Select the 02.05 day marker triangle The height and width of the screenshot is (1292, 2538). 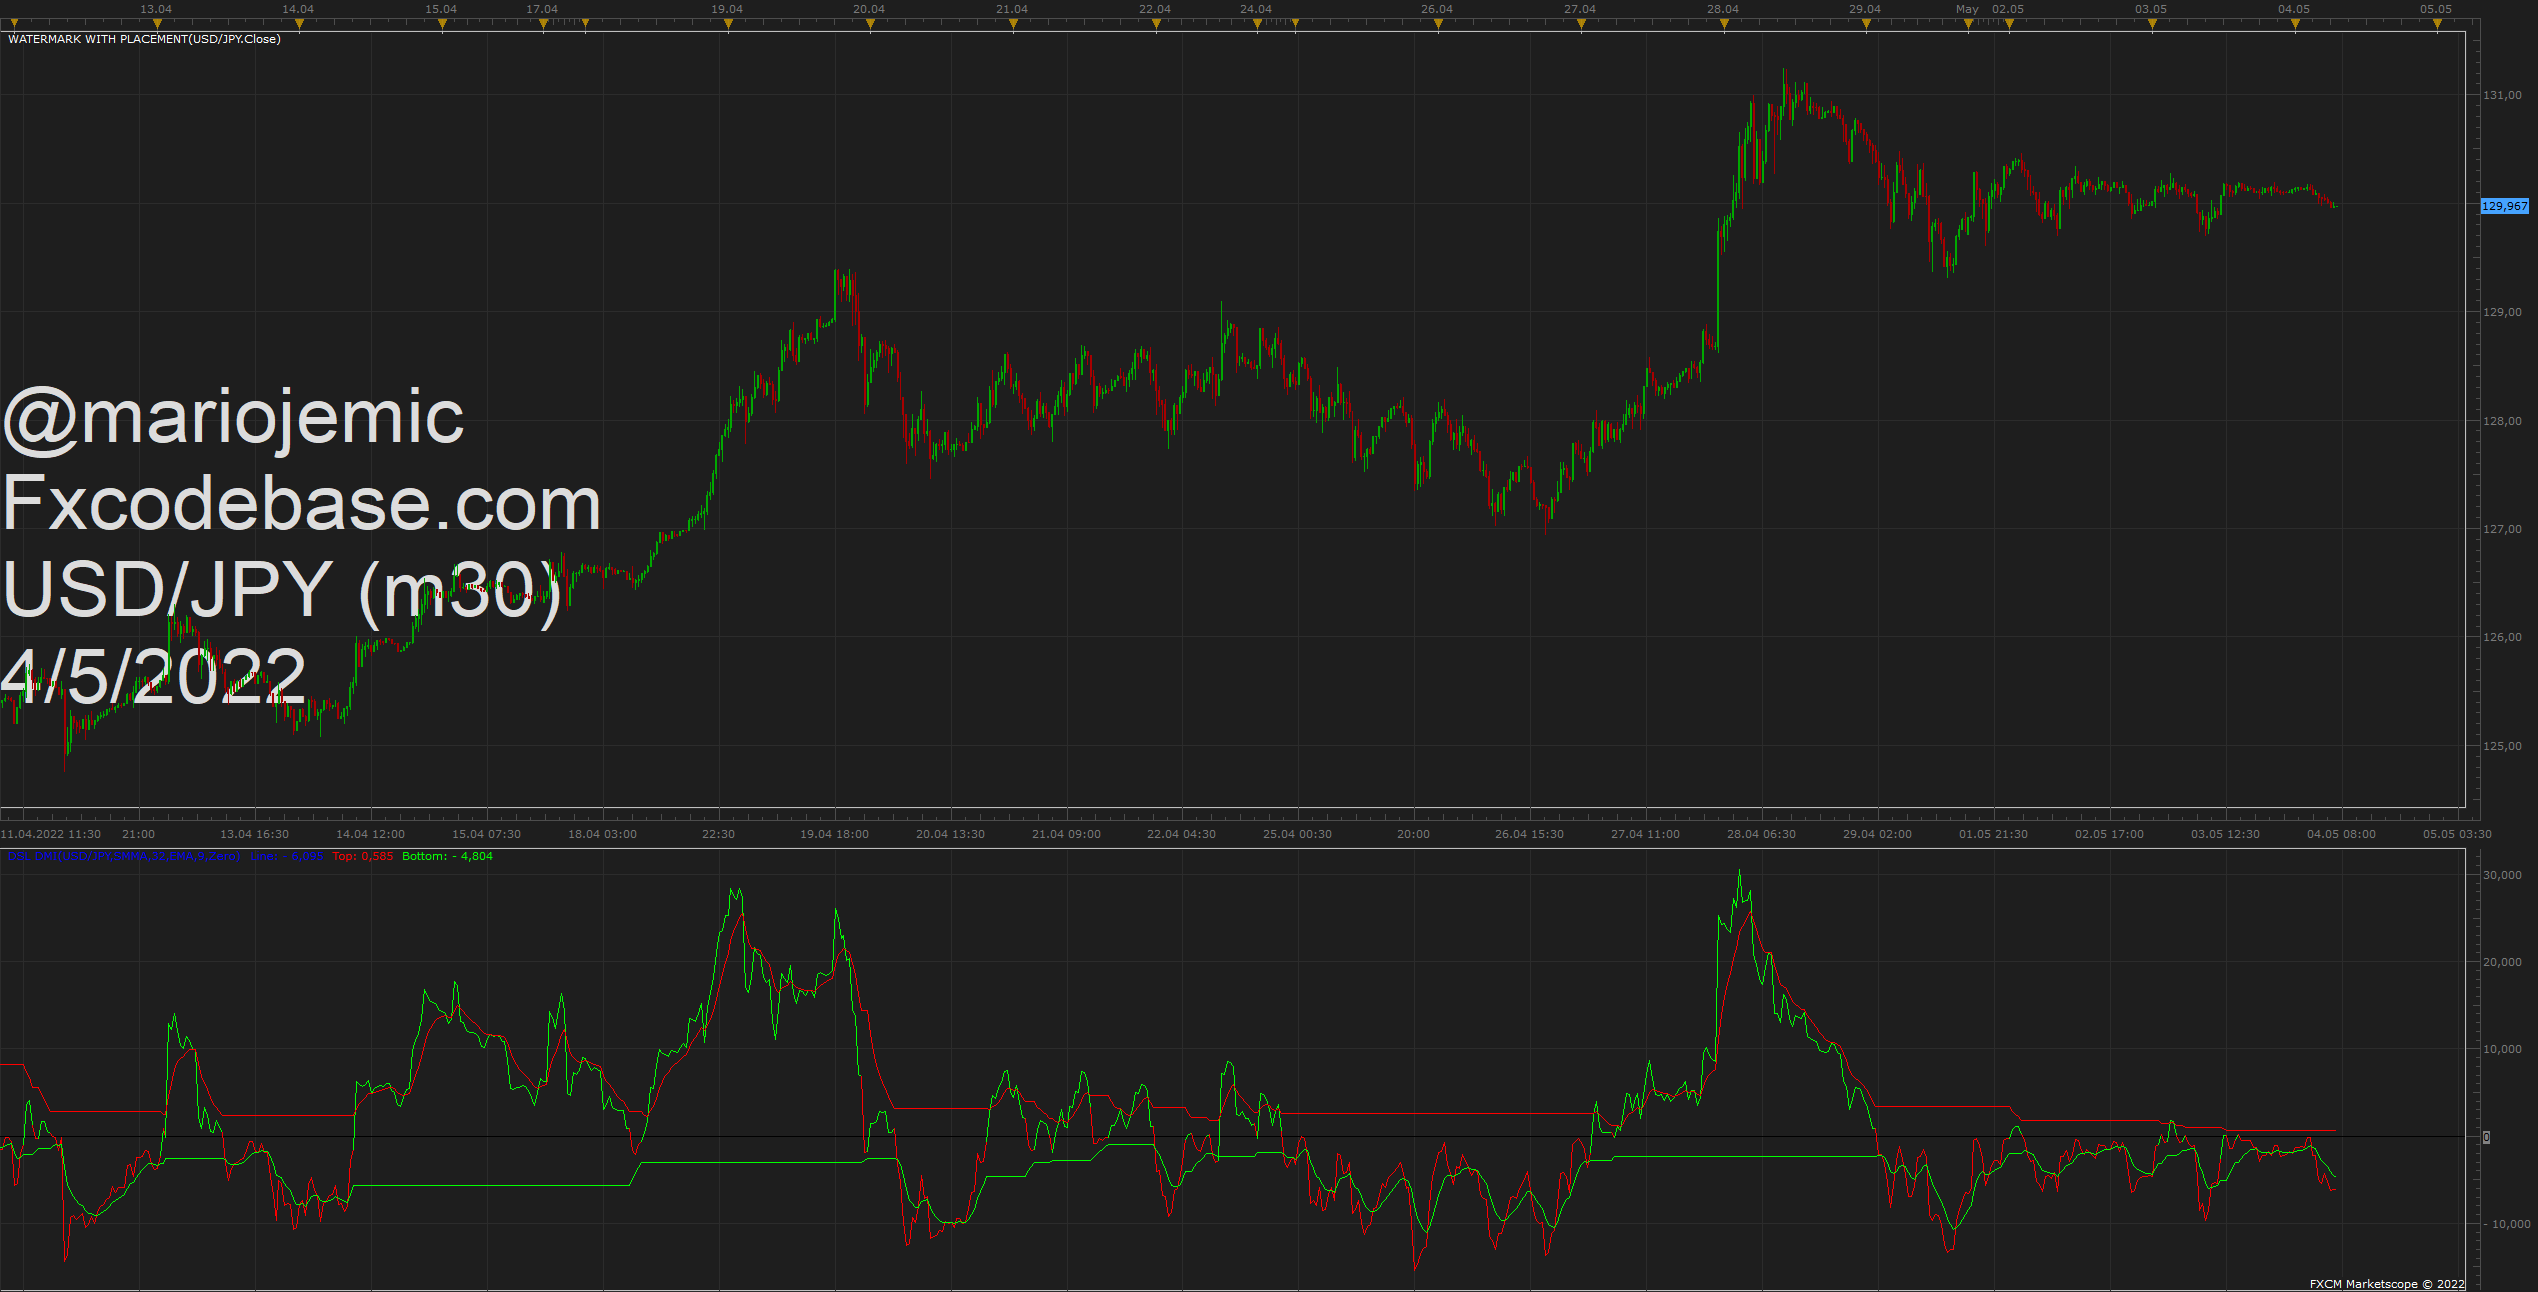click(2009, 25)
